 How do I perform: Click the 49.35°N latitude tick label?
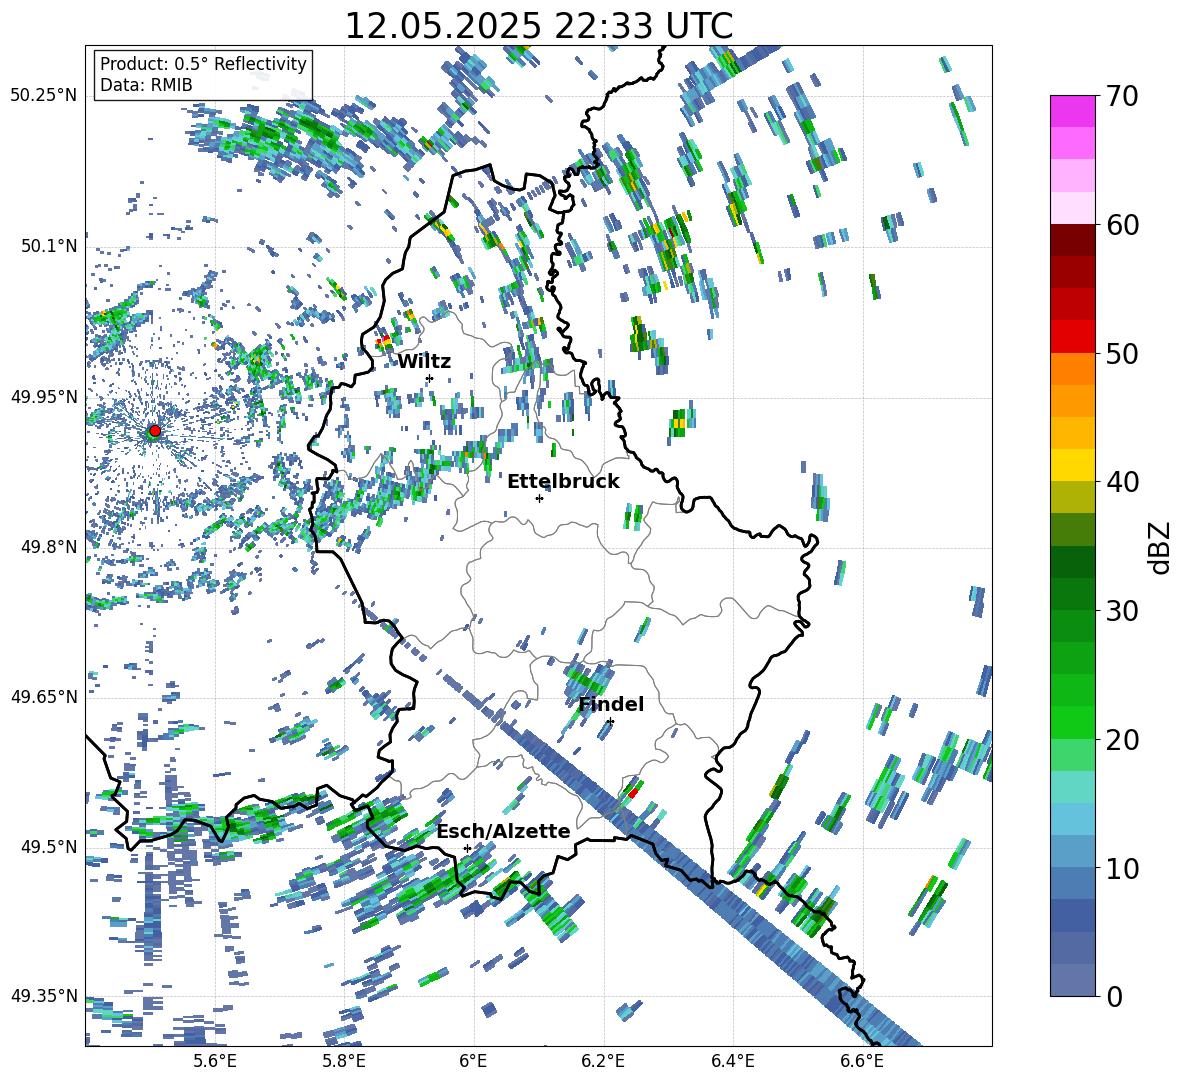click(44, 996)
